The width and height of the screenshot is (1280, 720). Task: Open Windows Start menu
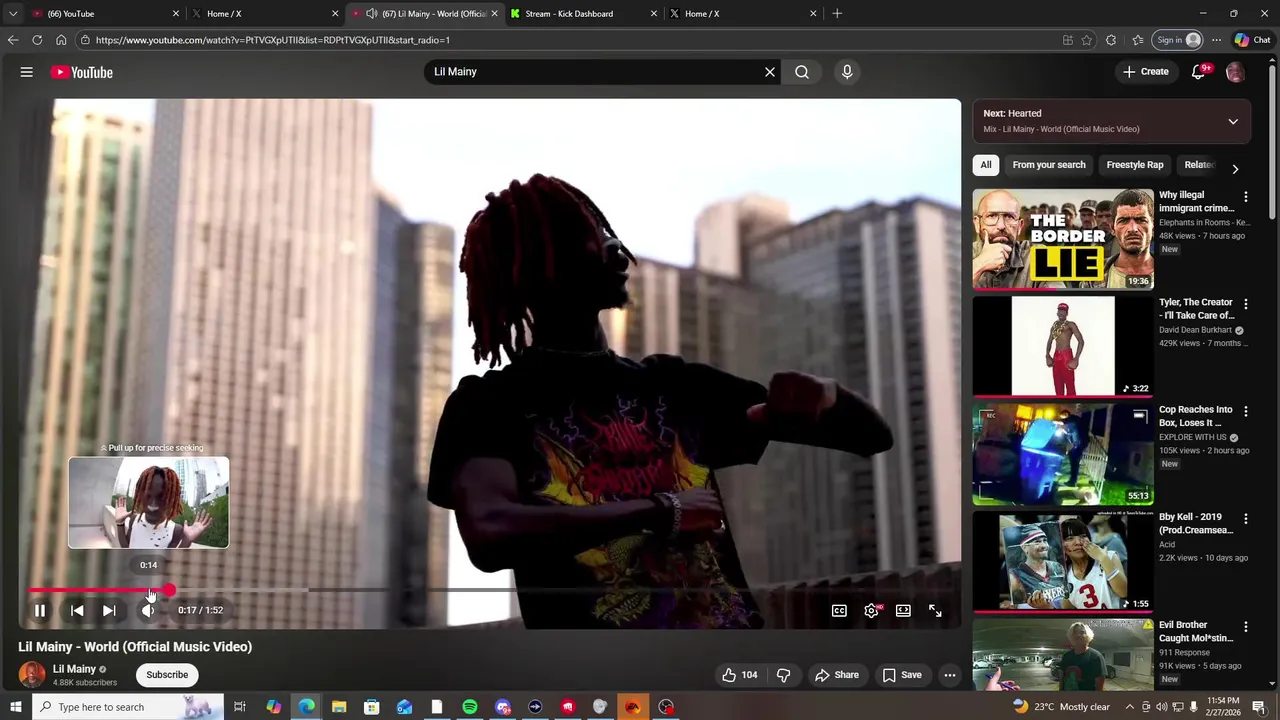16,707
